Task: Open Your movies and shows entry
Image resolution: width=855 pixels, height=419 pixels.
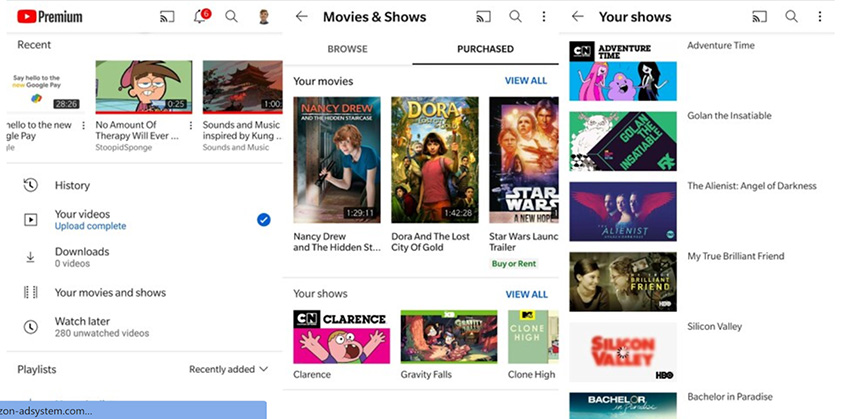Action: coord(144,292)
